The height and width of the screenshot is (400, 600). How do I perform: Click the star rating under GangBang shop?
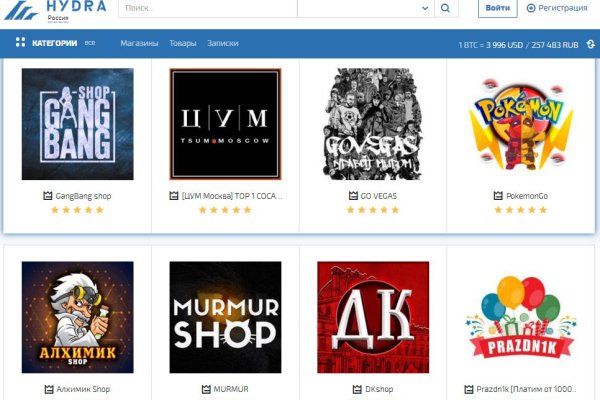[x=77, y=210]
